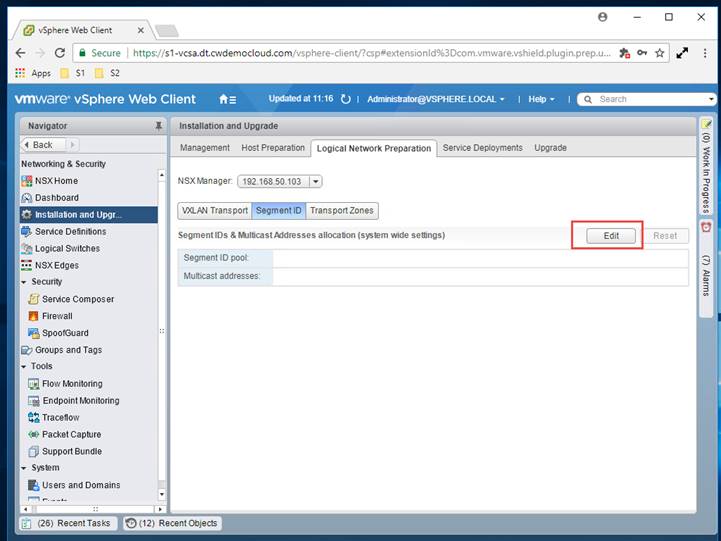This screenshot has height=541, width=721.
Task: Click the Flow Monitoring icon
Action: tap(34, 384)
